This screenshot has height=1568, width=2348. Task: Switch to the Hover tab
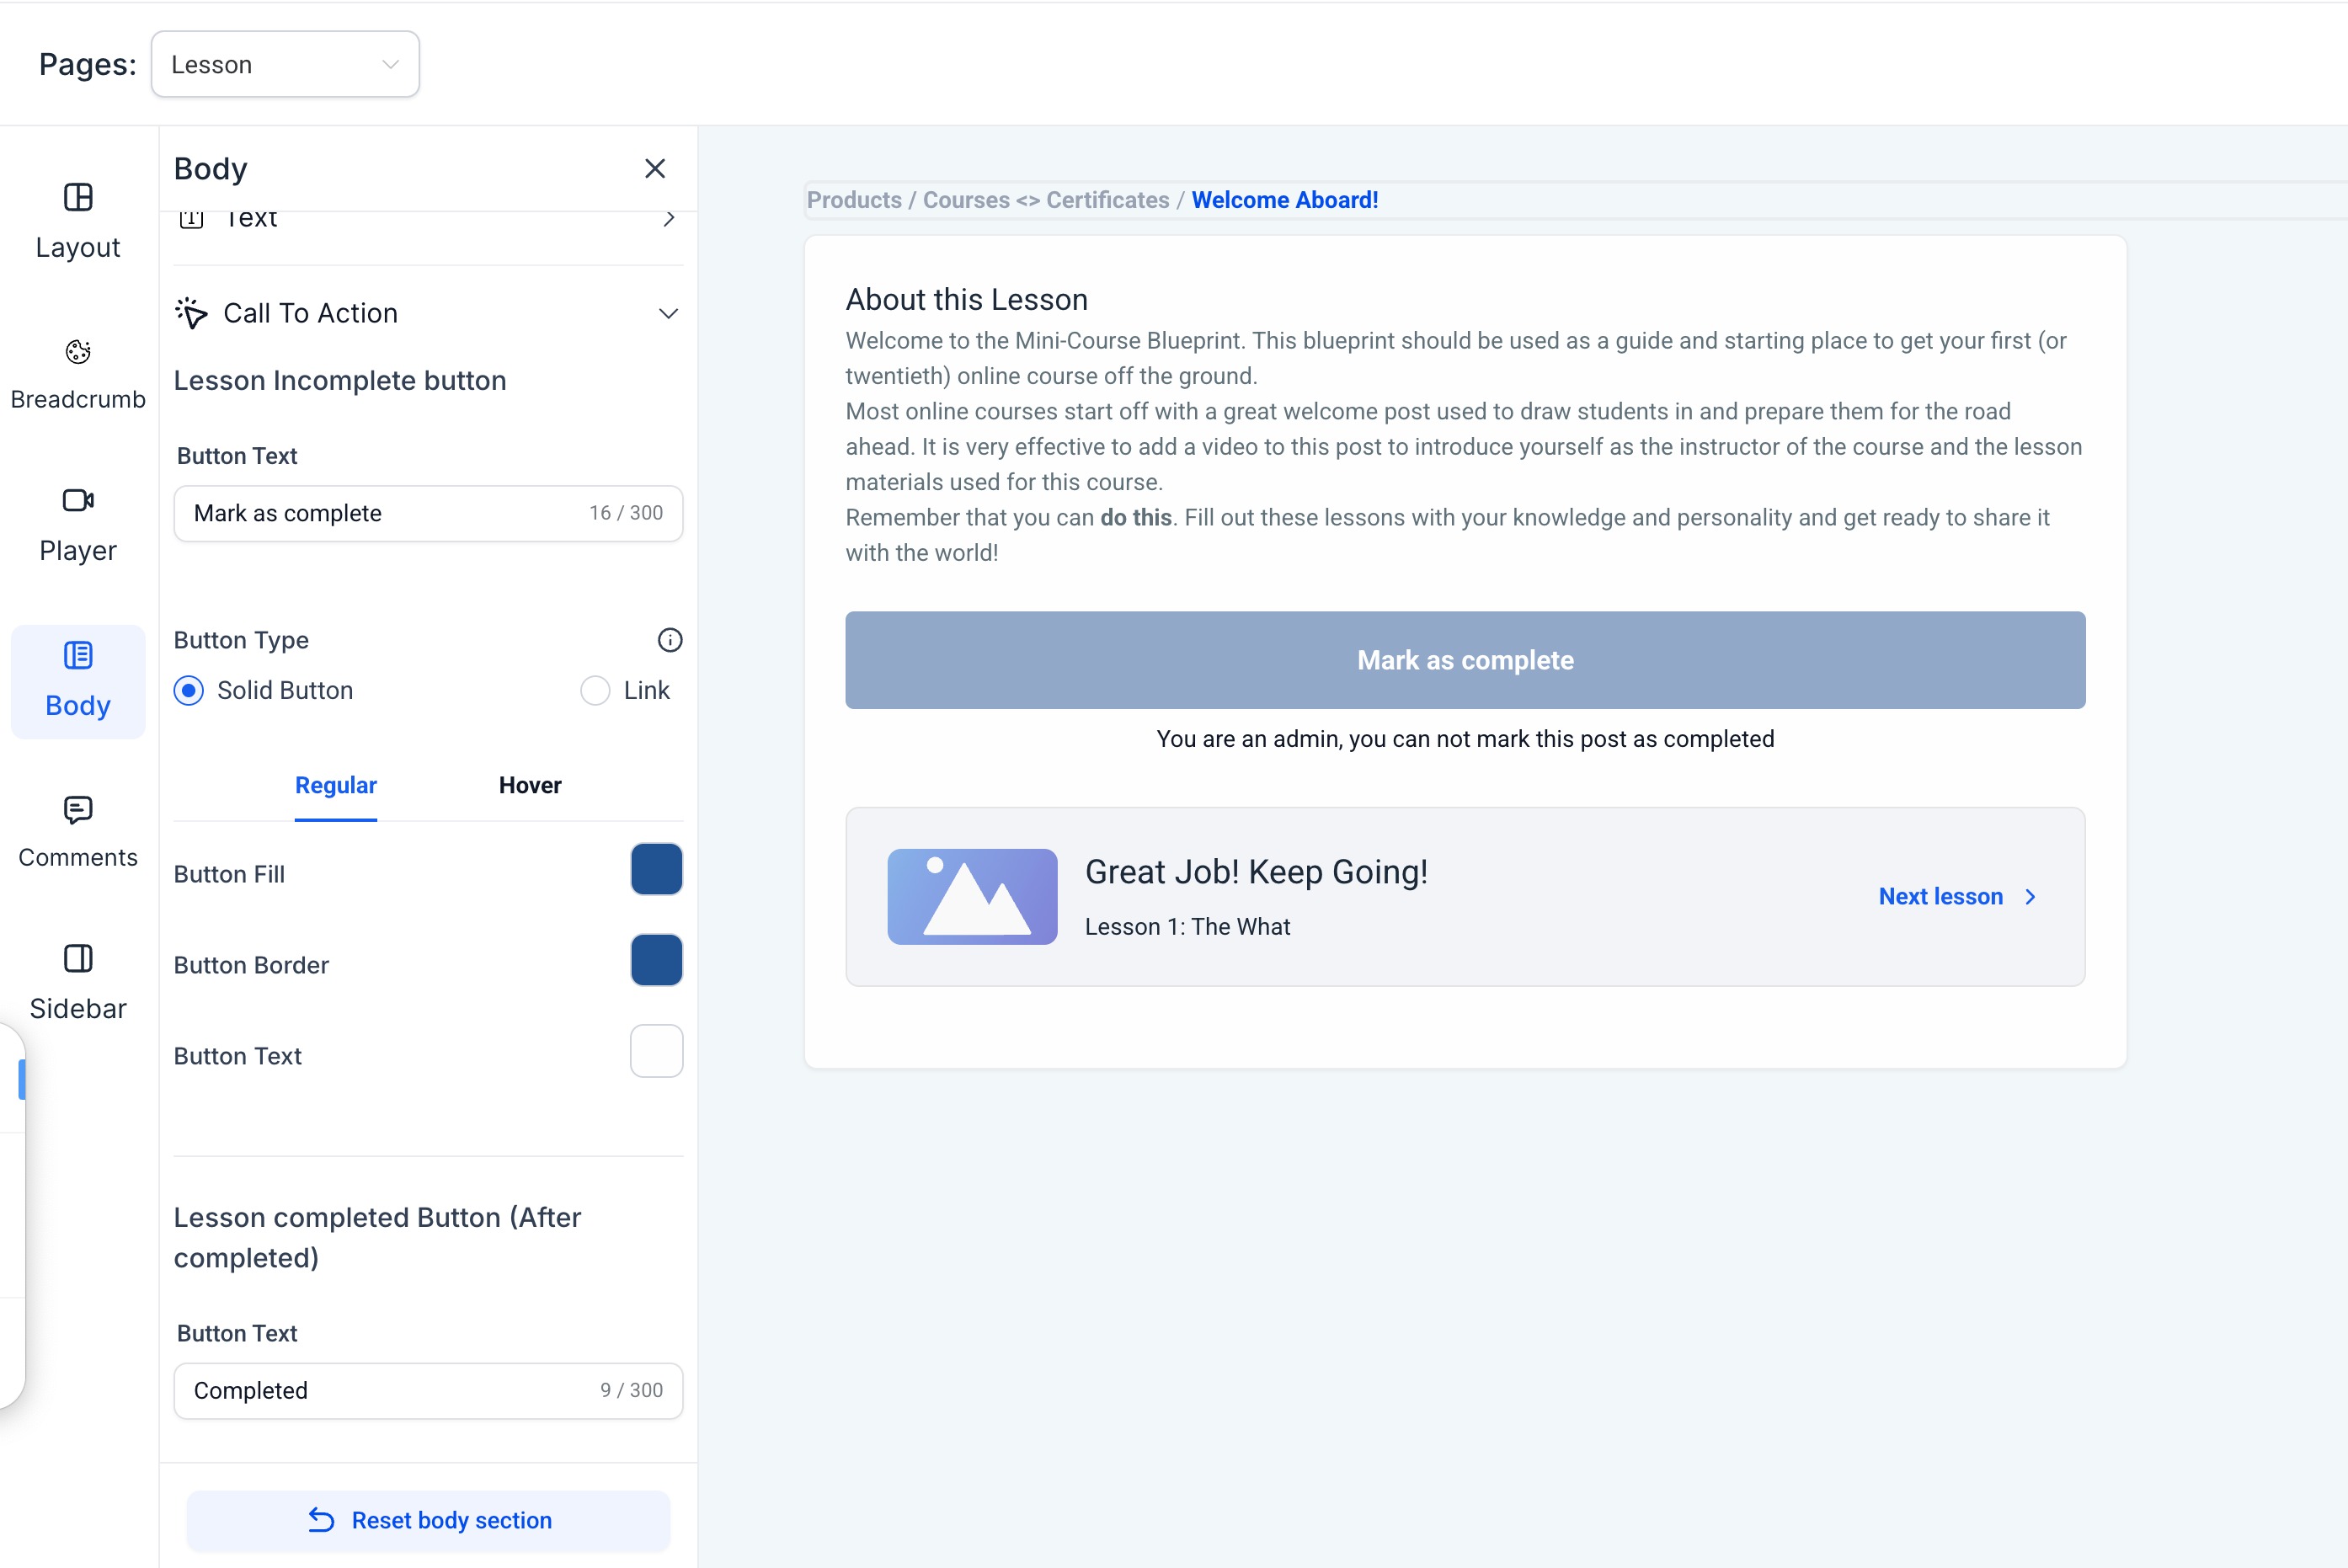(x=530, y=786)
